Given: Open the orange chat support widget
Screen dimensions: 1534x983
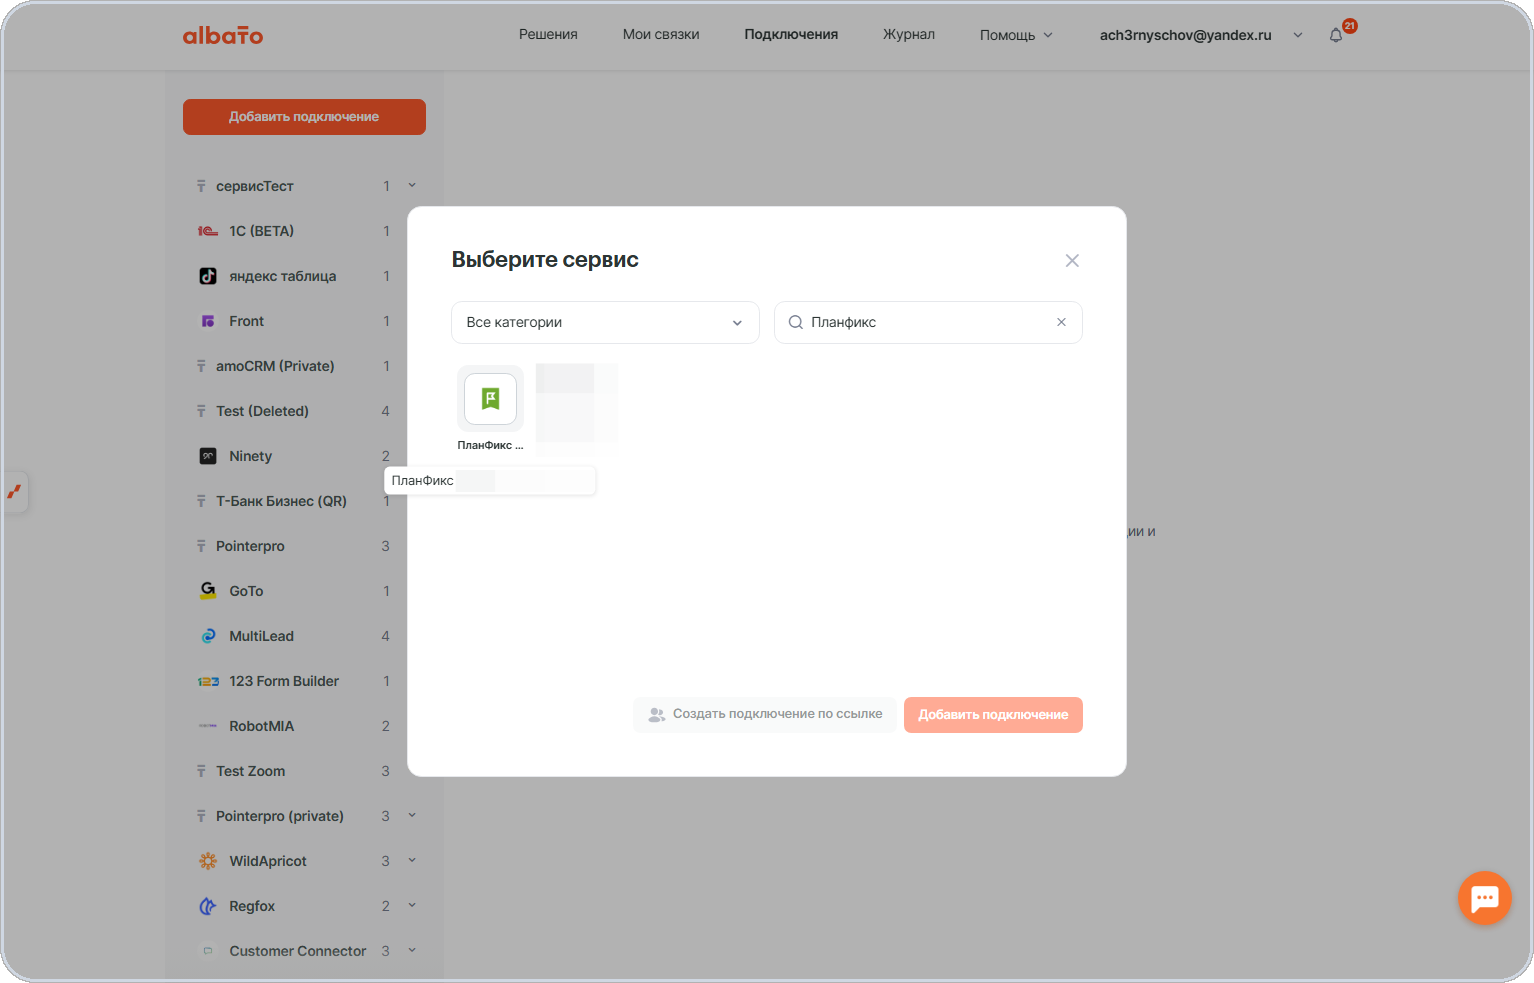Looking at the screenshot, I should click(1484, 898).
